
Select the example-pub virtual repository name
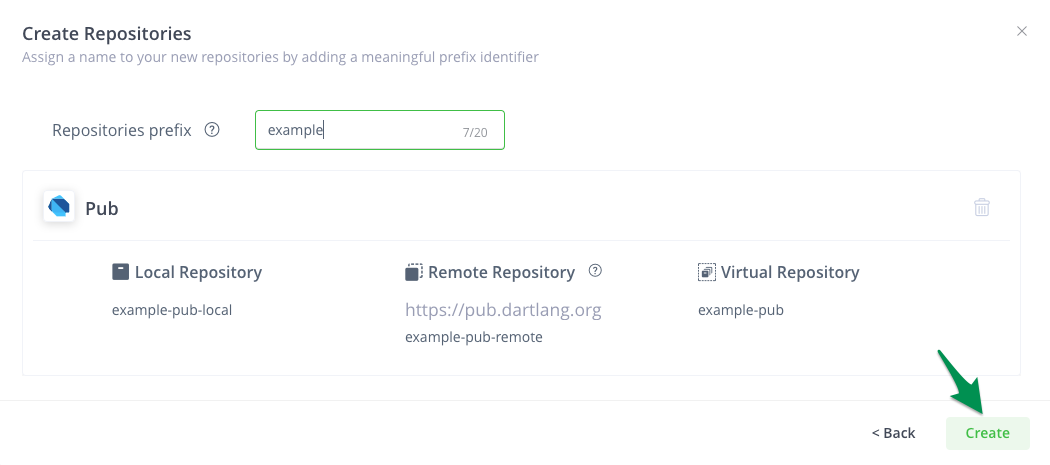click(741, 310)
